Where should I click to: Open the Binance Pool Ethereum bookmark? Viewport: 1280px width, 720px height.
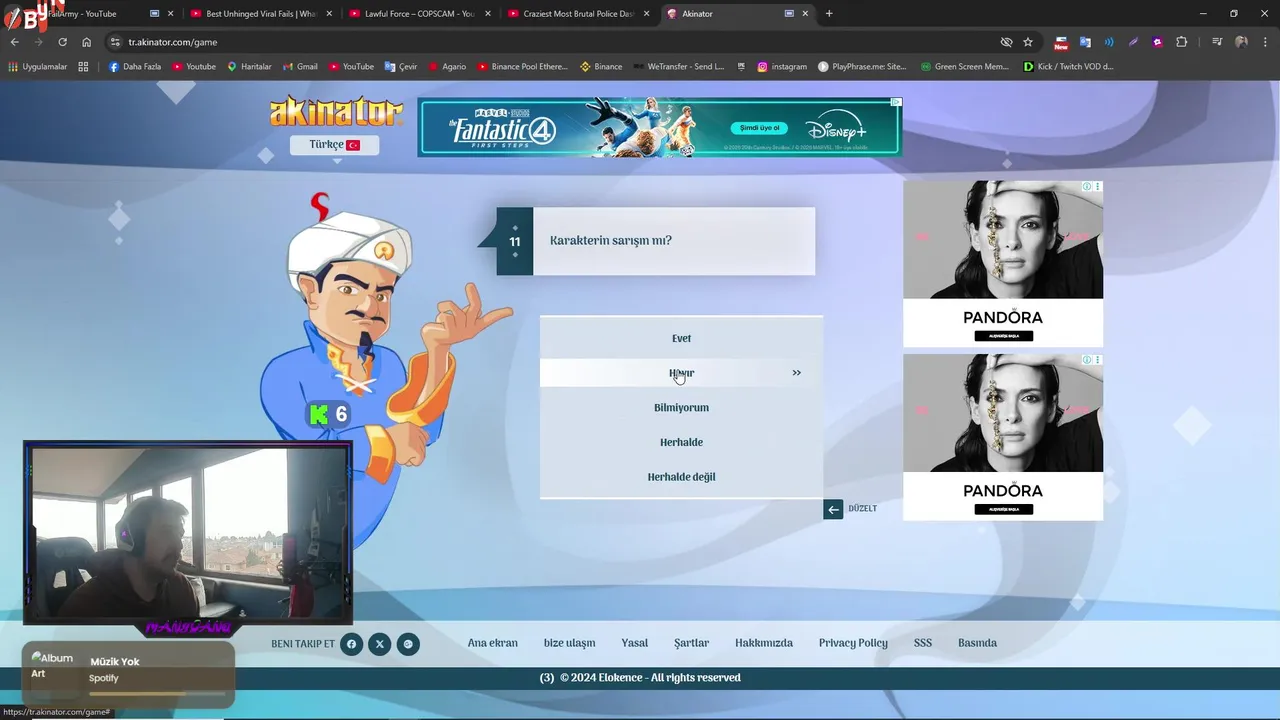[x=523, y=67]
